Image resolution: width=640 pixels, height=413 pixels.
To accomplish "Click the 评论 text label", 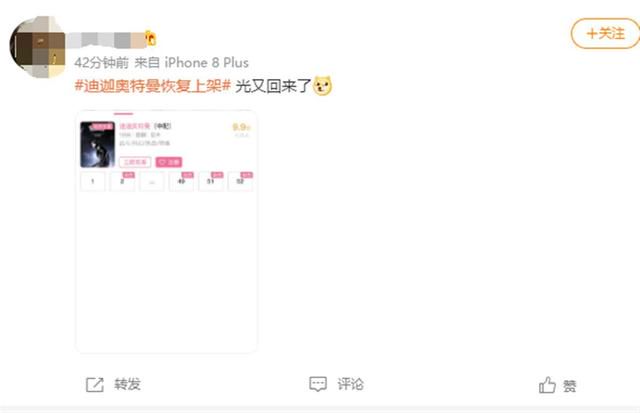I will tap(350, 384).
